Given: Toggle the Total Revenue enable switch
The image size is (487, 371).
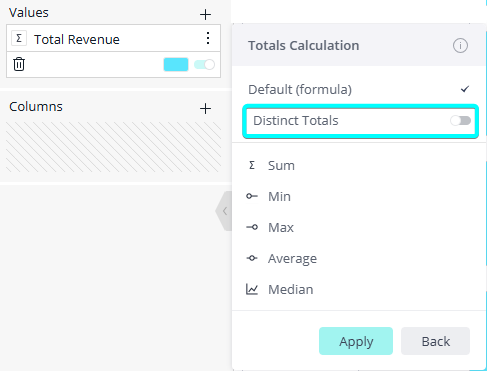Looking at the screenshot, I should pyautogui.click(x=204, y=64).
